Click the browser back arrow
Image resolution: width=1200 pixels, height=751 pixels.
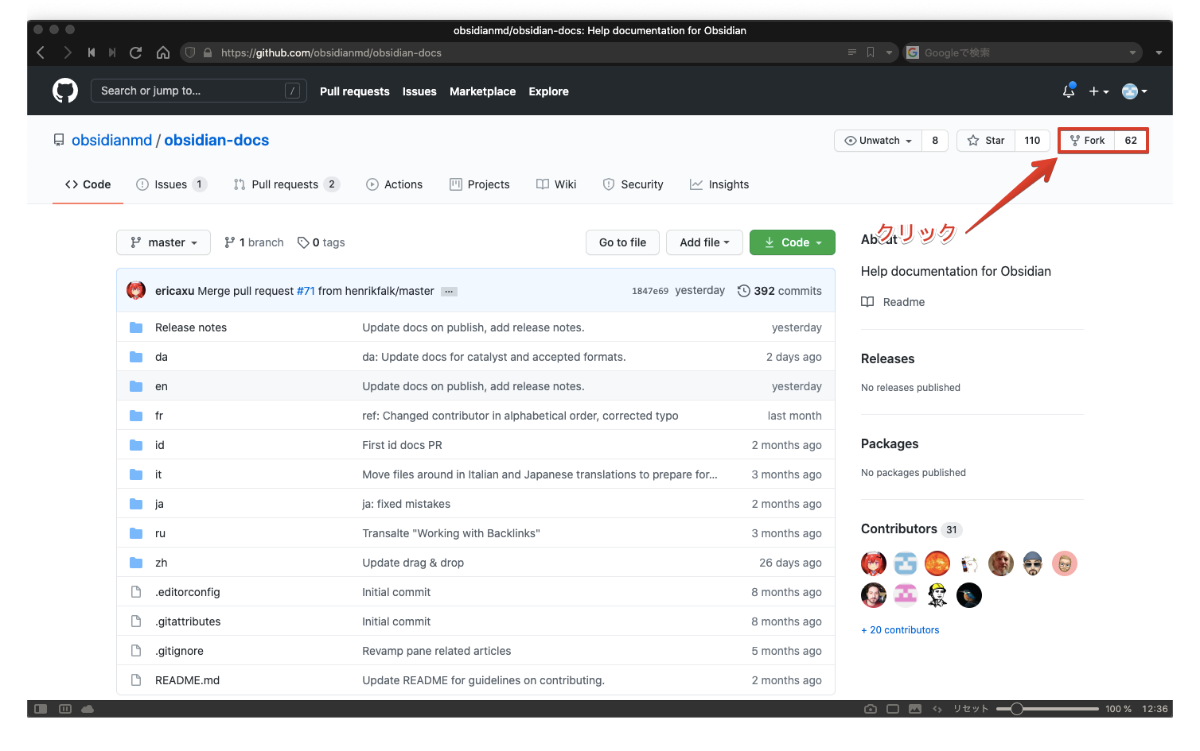(x=41, y=53)
